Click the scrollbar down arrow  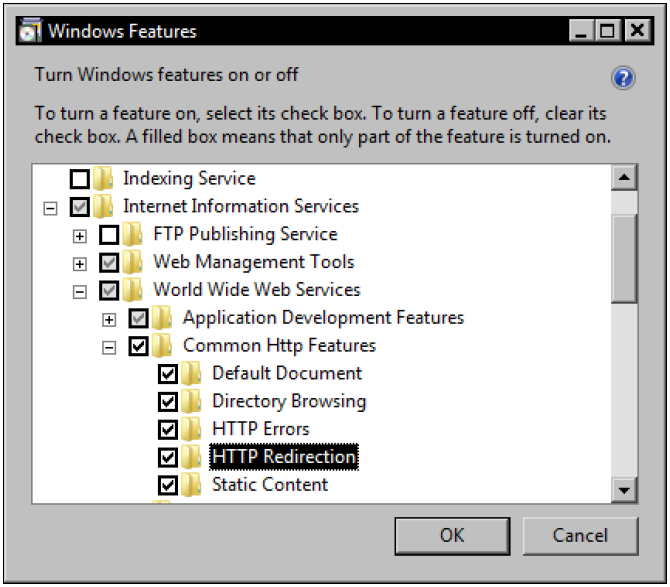(x=624, y=490)
